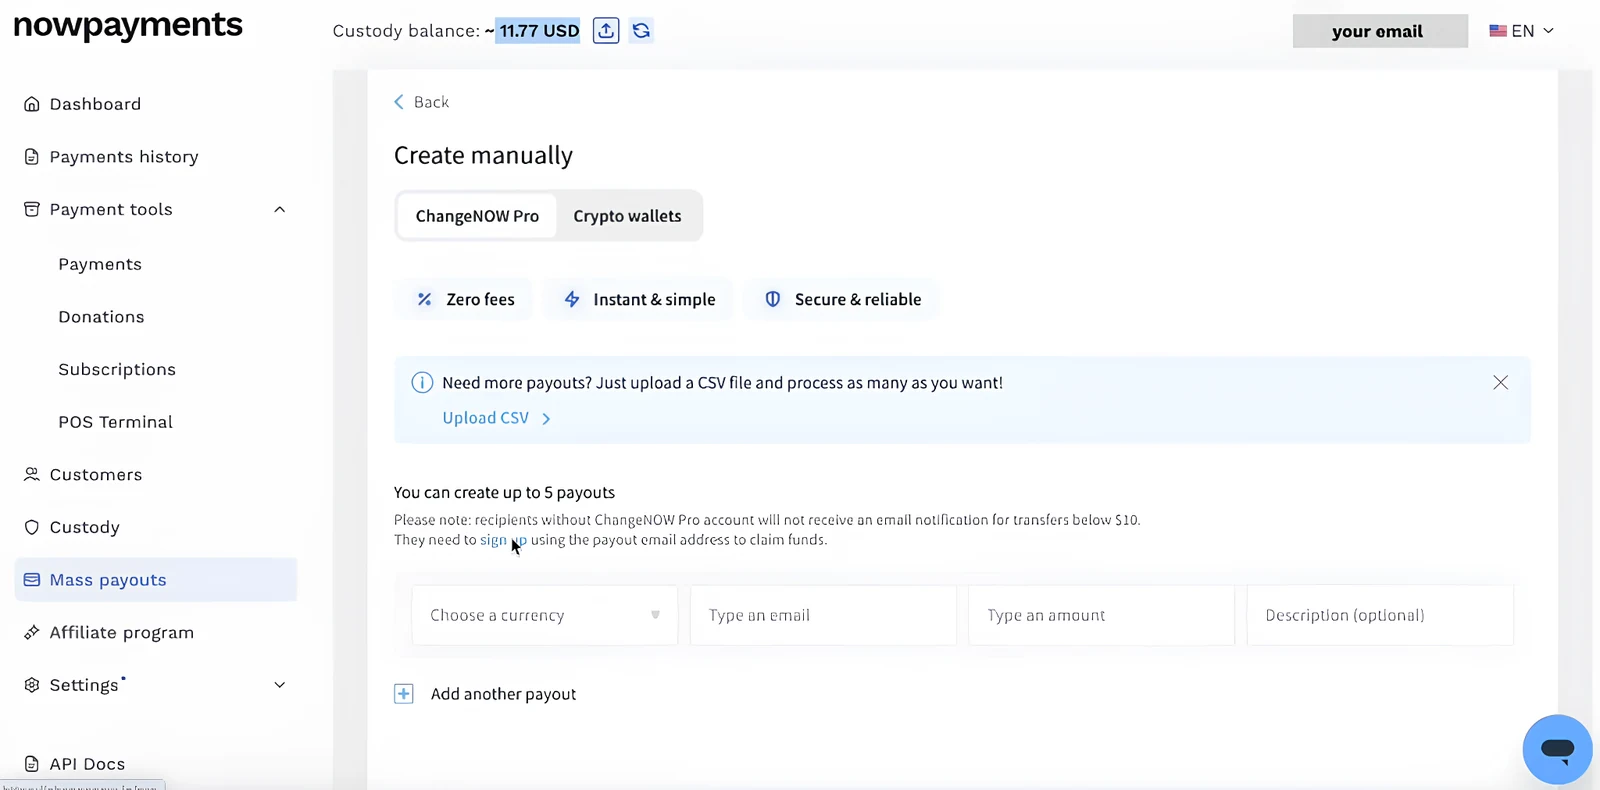Click the Payments history document icon
Image resolution: width=1600 pixels, height=790 pixels.
[x=32, y=157]
